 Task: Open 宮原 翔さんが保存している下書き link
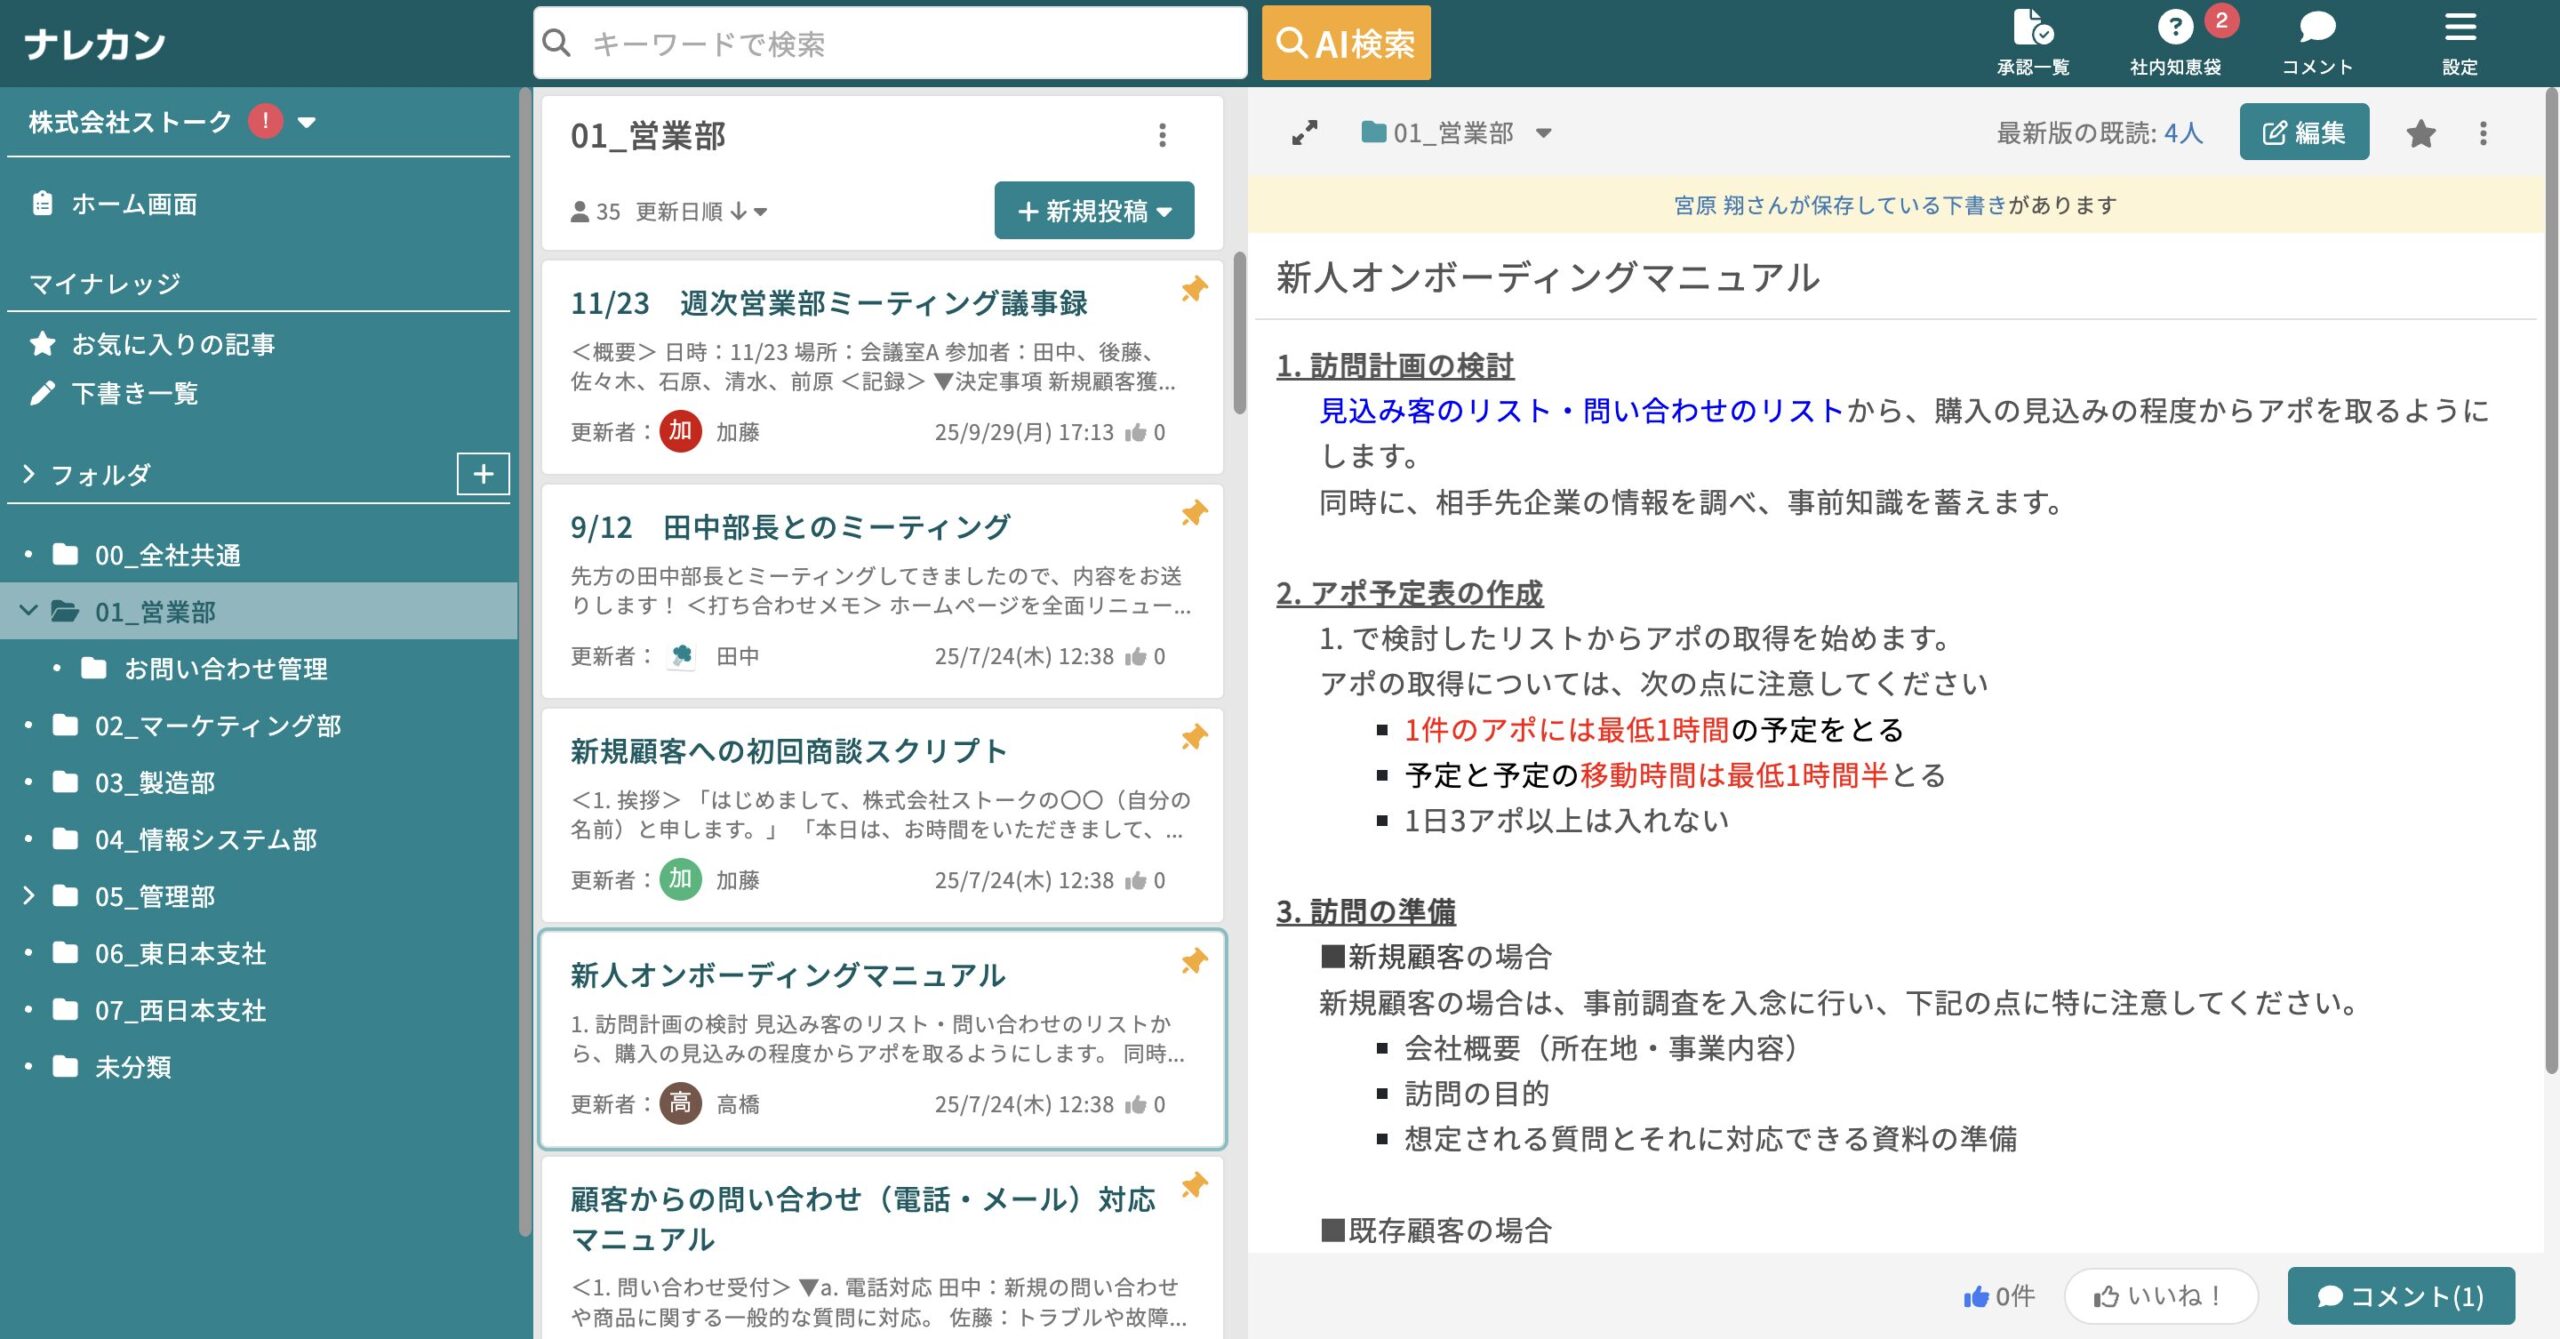[1840, 205]
